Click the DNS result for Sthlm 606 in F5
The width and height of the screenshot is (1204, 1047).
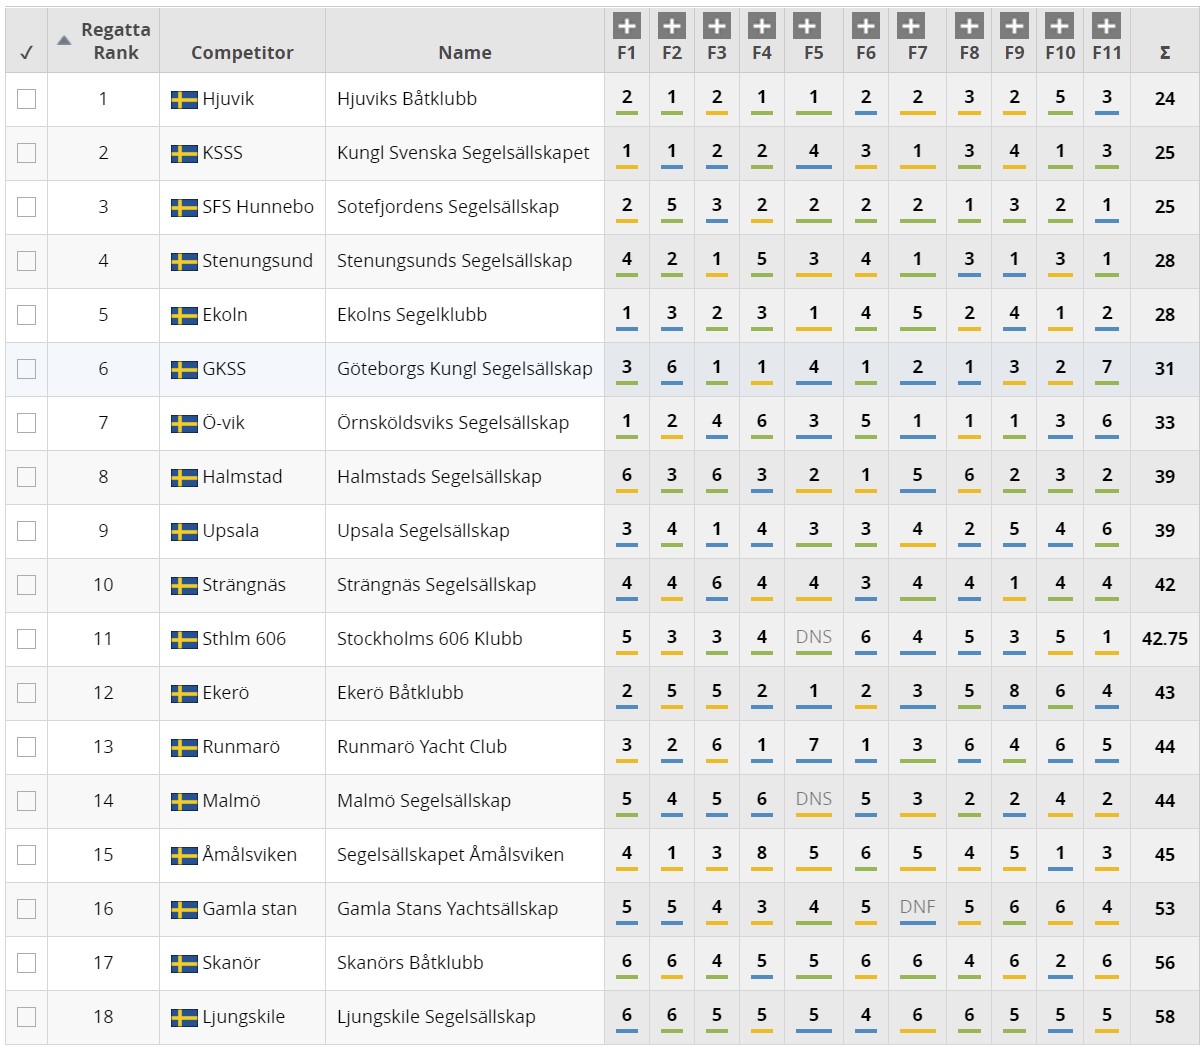click(x=814, y=637)
